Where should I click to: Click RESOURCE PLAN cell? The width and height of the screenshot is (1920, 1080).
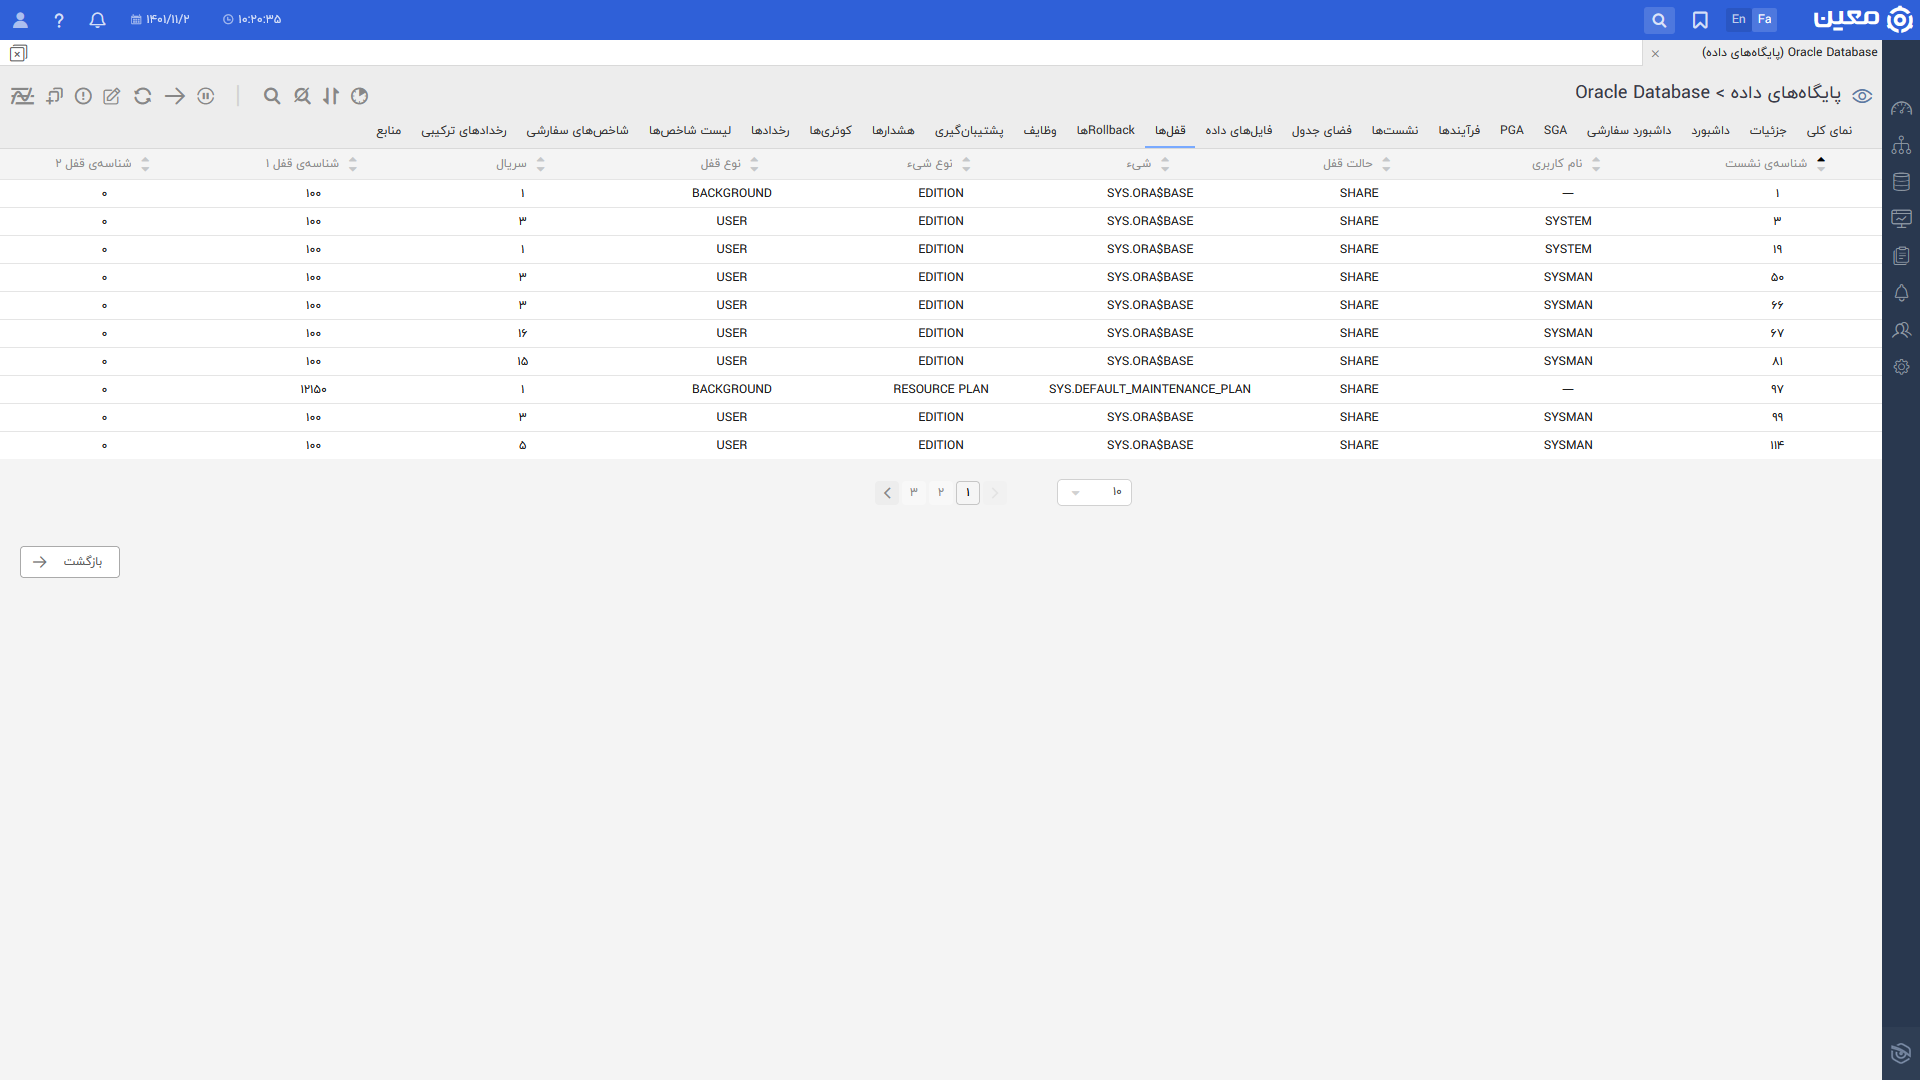pos(941,389)
